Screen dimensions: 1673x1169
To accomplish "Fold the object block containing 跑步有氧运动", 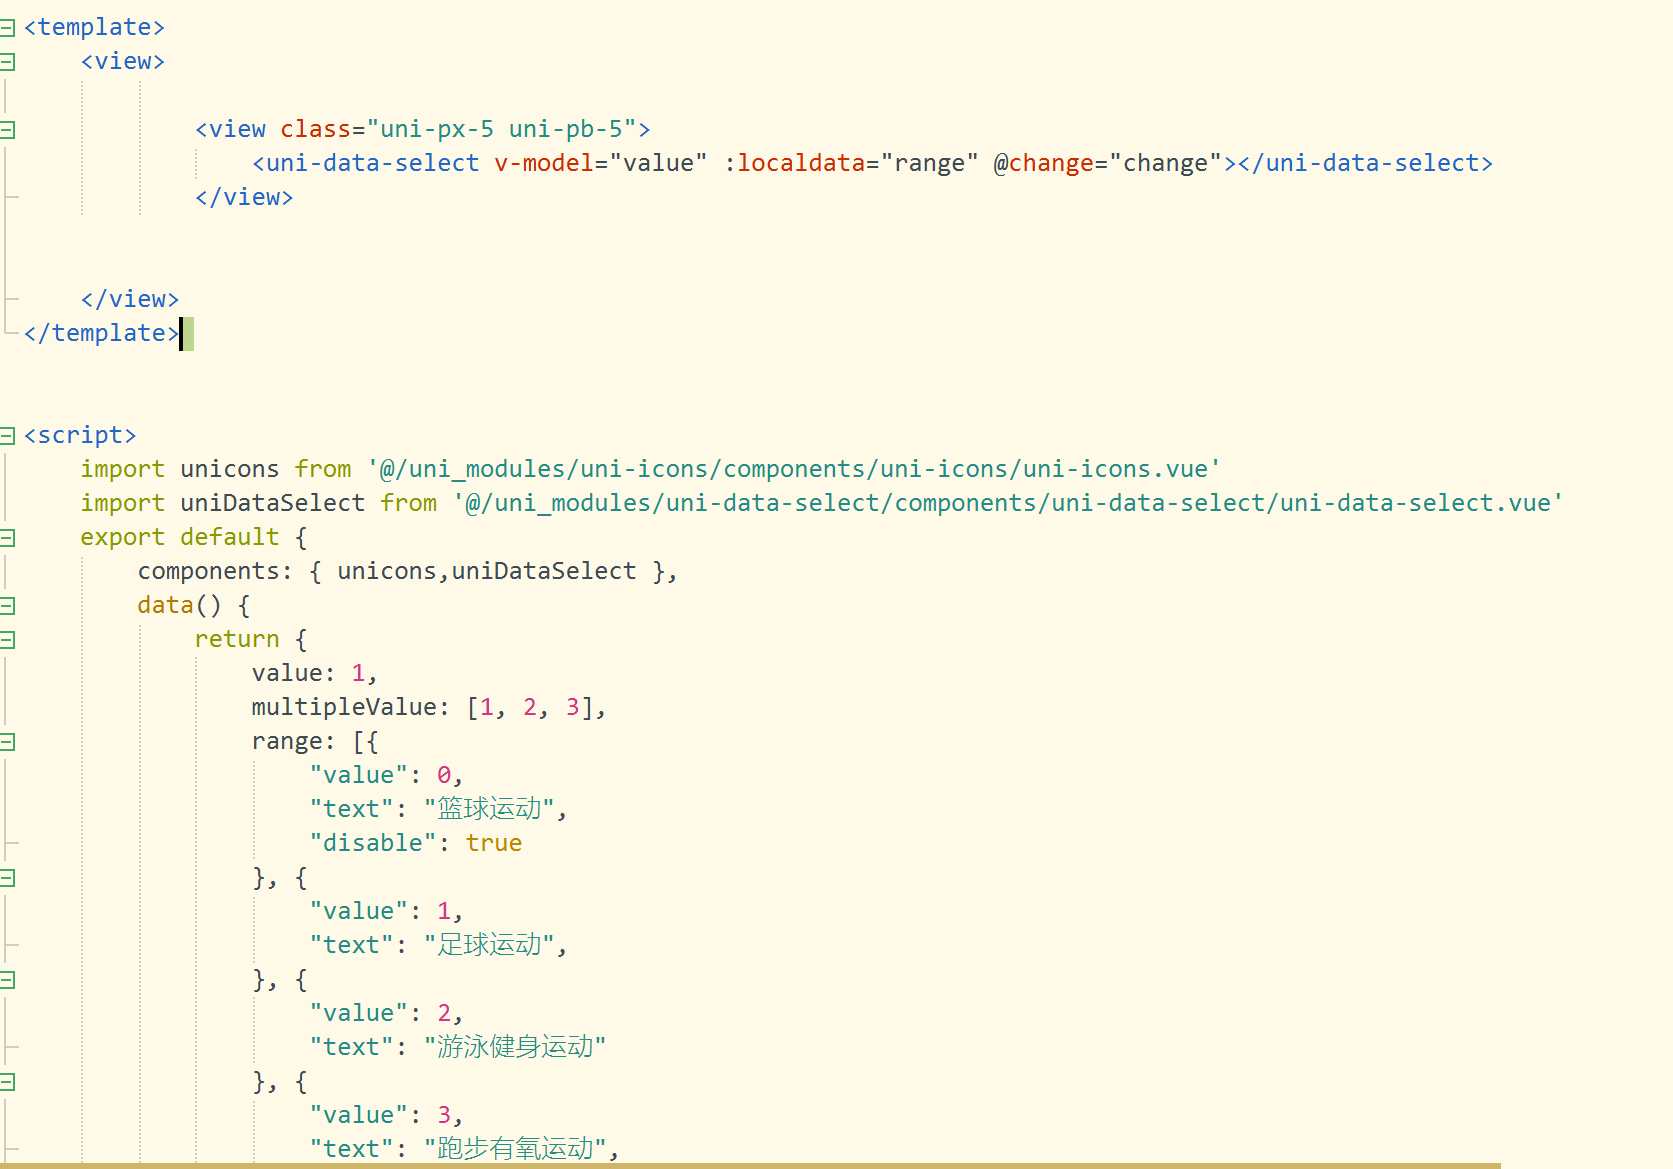I will coord(7,1082).
